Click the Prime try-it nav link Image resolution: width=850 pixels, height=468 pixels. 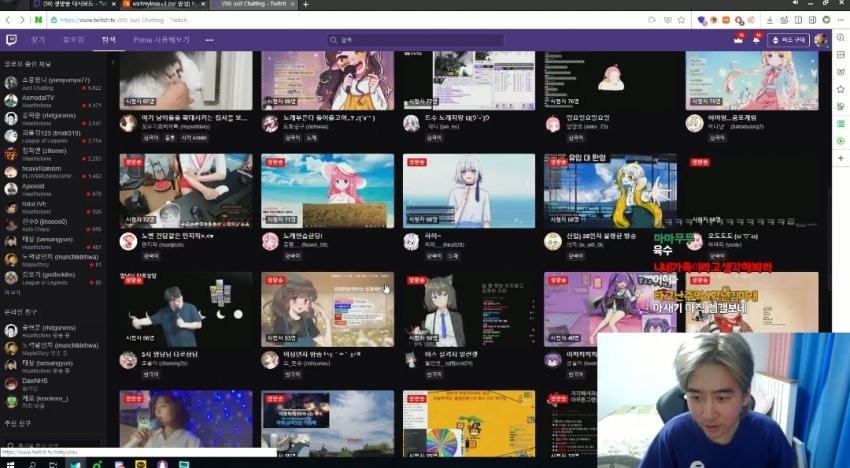tap(162, 40)
